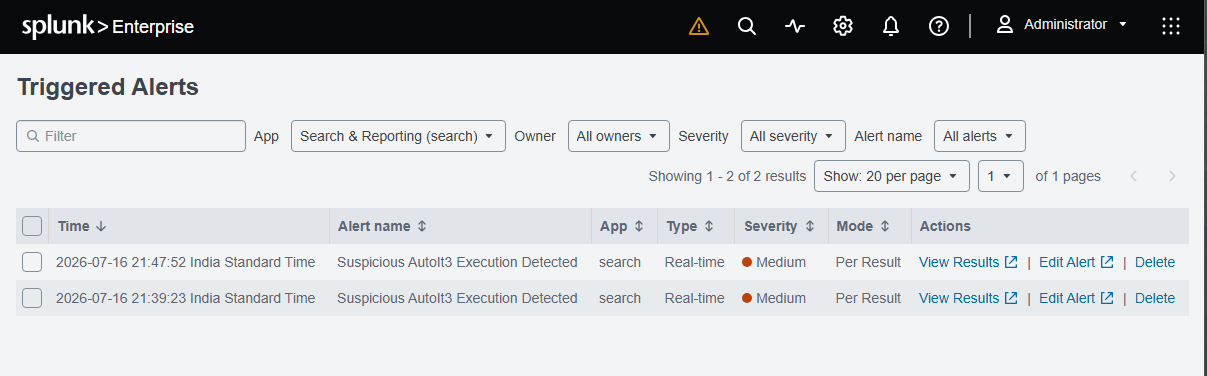Open the All severity dropdown
The image size is (1207, 376).
pyautogui.click(x=793, y=136)
